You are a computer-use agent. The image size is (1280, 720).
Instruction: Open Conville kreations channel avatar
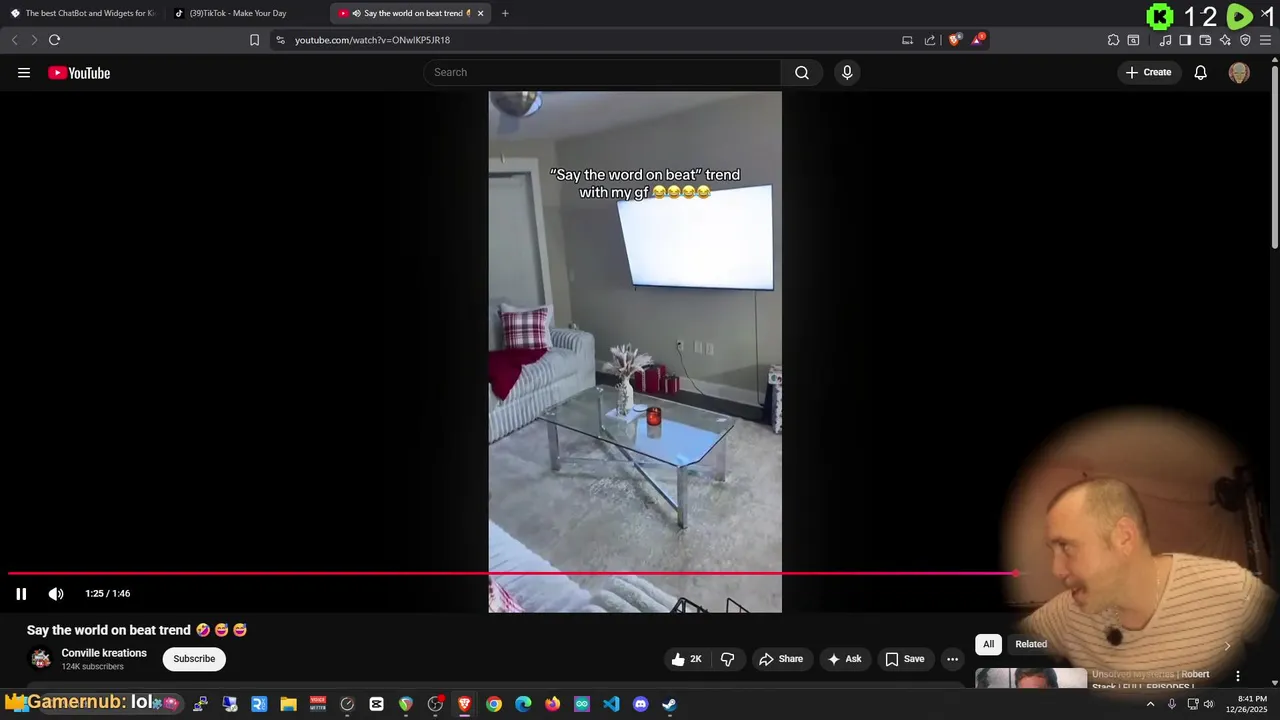(x=41, y=659)
